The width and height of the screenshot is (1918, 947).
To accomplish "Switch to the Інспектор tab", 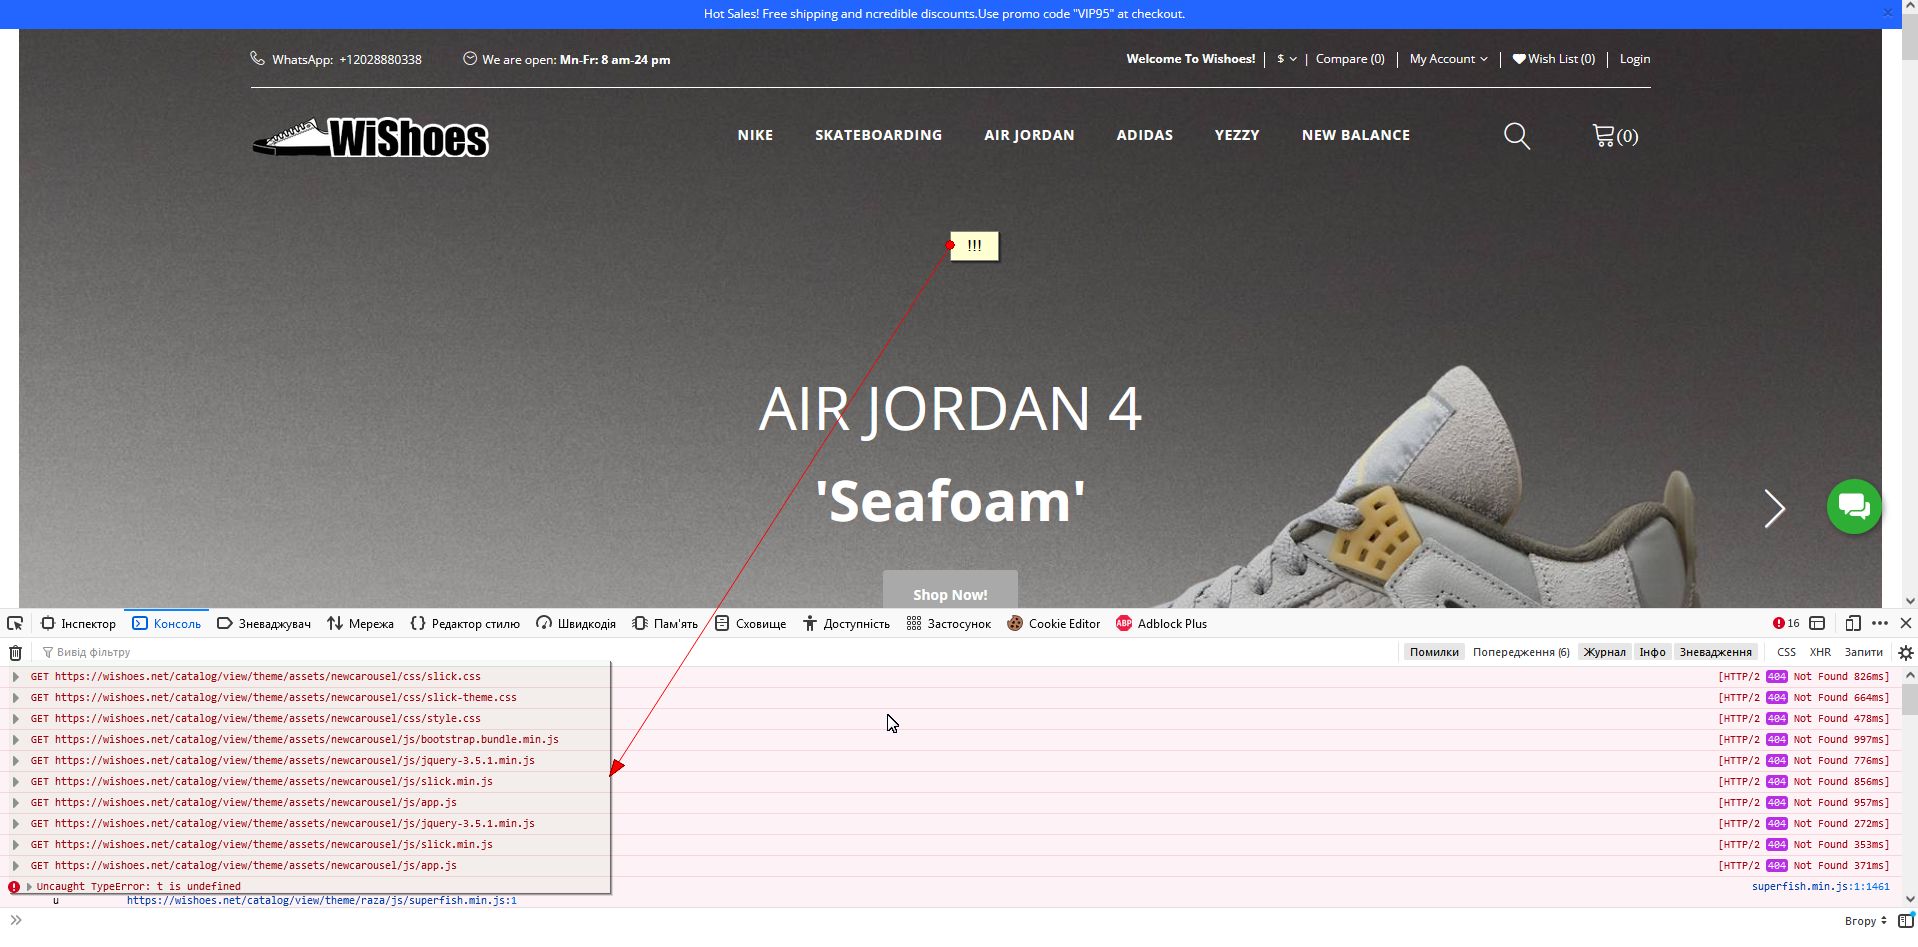I will pyautogui.click(x=78, y=623).
